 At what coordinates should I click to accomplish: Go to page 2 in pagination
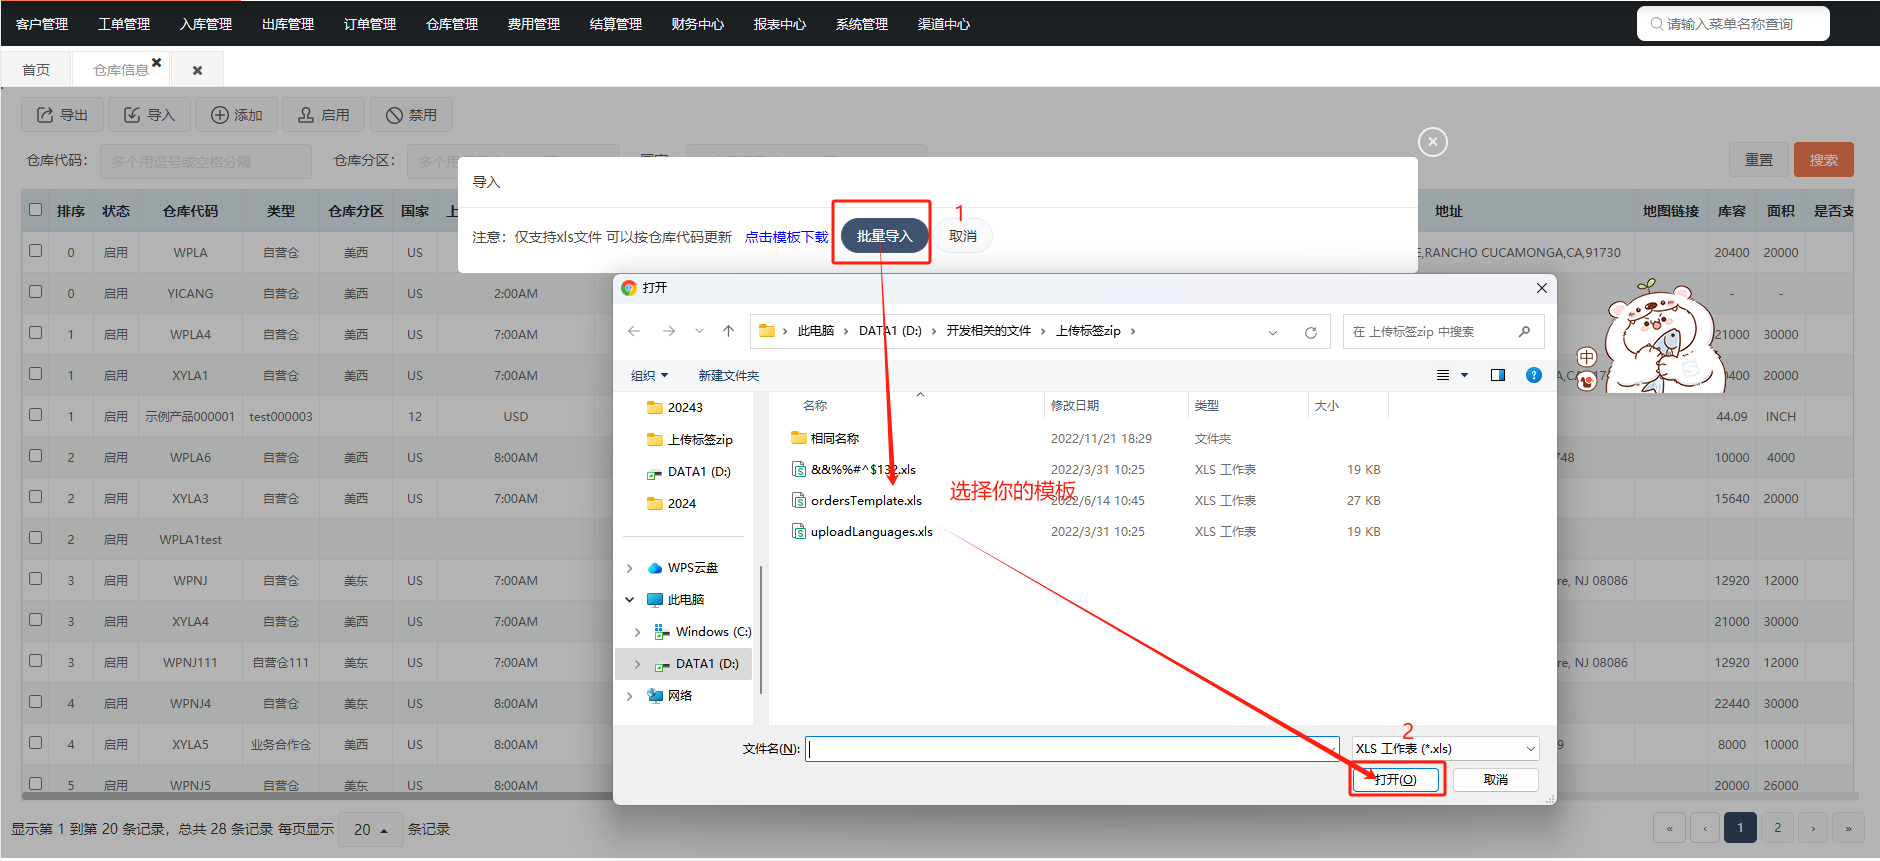pyautogui.click(x=1777, y=828)
